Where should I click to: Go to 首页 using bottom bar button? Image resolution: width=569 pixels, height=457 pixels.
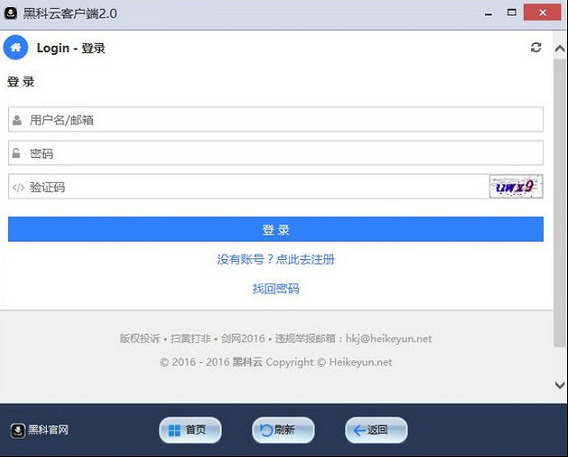(x=190, y=430)
